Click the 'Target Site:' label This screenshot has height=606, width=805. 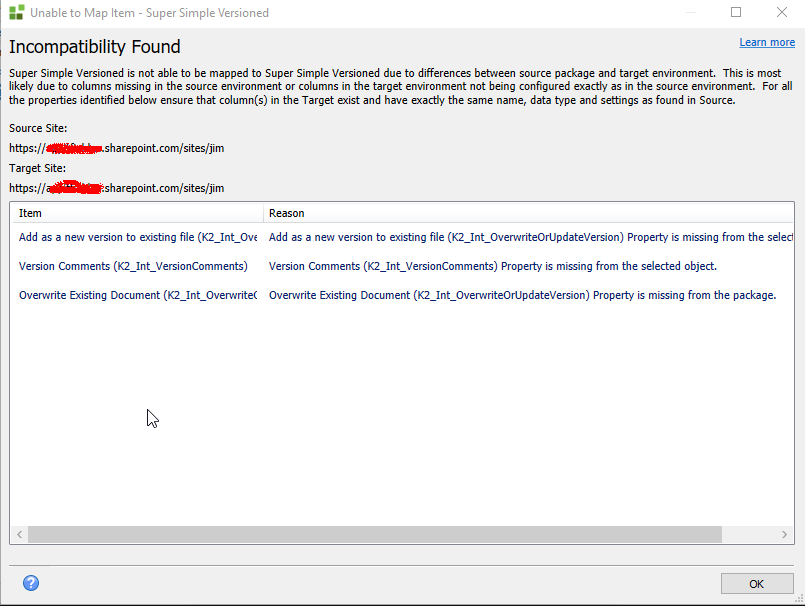tap(37, 168)
